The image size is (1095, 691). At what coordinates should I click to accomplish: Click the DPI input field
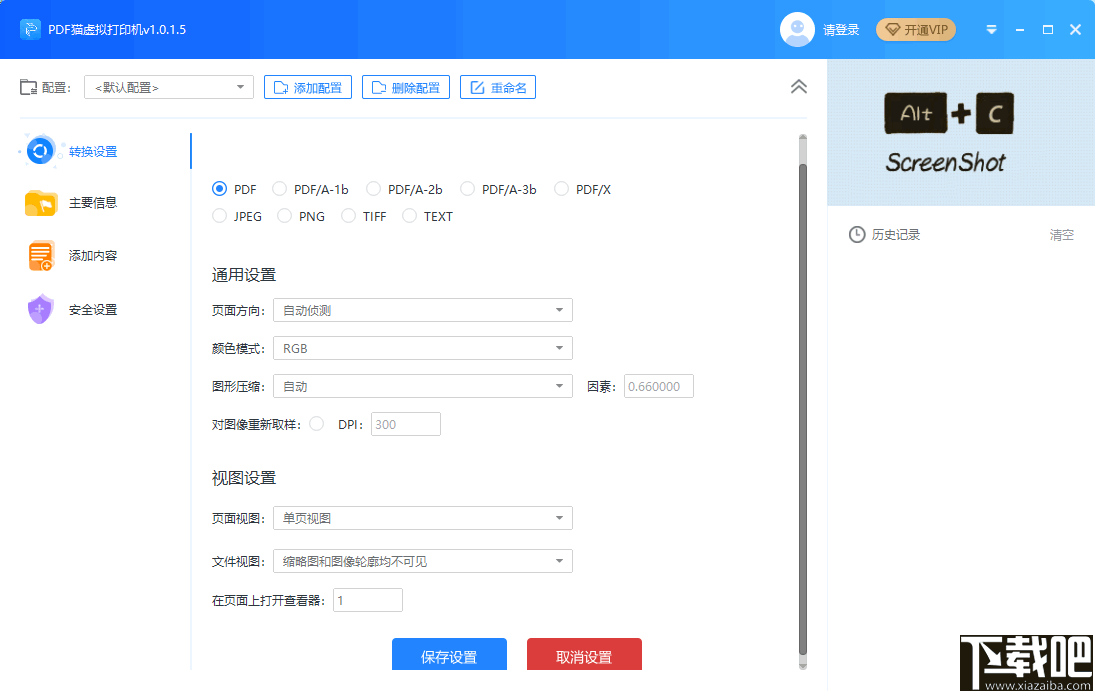[405, 423]
